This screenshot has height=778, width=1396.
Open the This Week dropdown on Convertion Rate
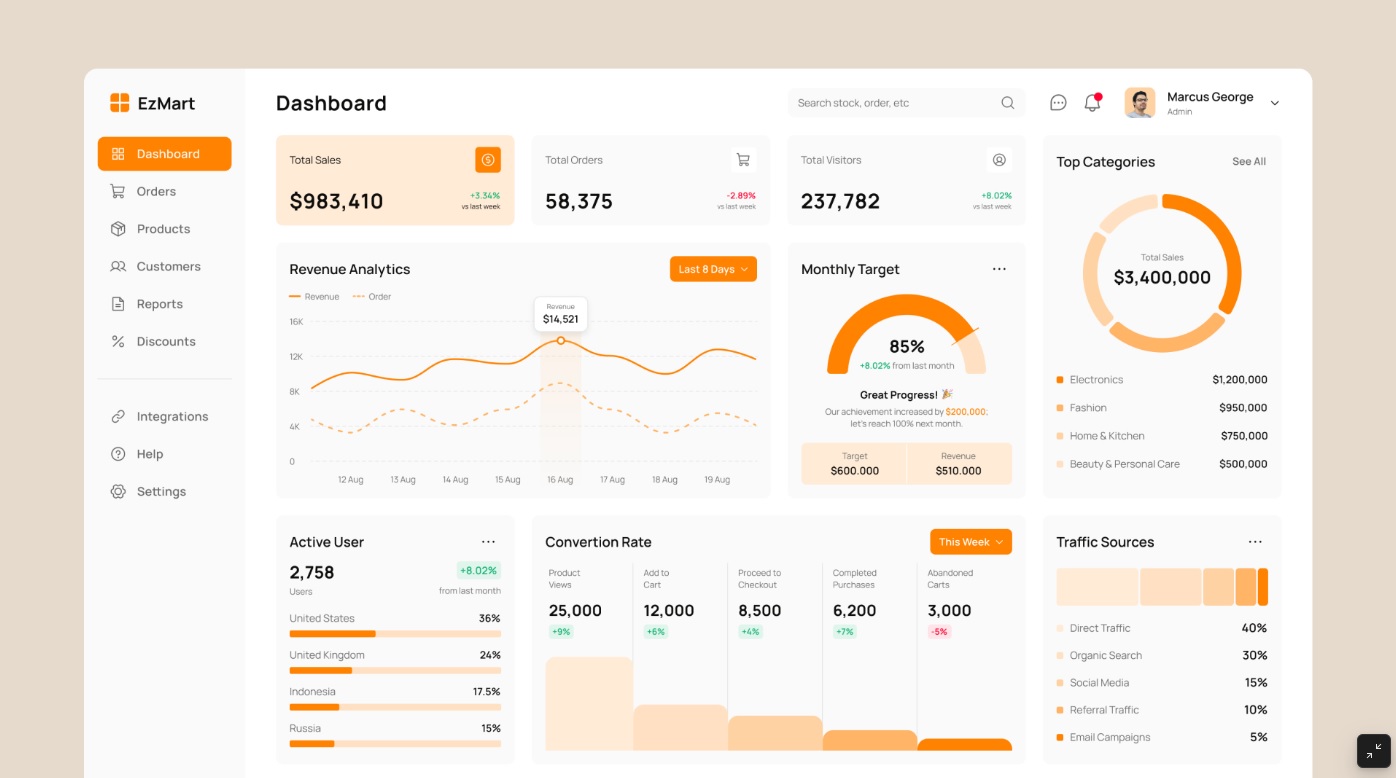pyautogui.click(x=970, y=541)
